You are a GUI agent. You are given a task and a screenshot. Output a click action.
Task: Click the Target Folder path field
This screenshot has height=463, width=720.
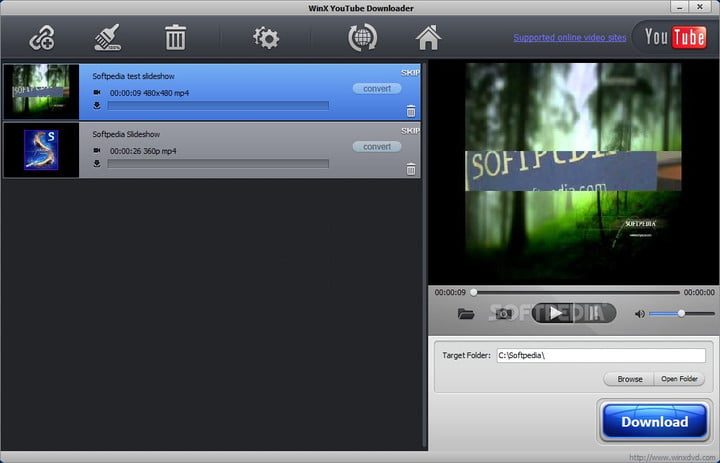[600, 355]
